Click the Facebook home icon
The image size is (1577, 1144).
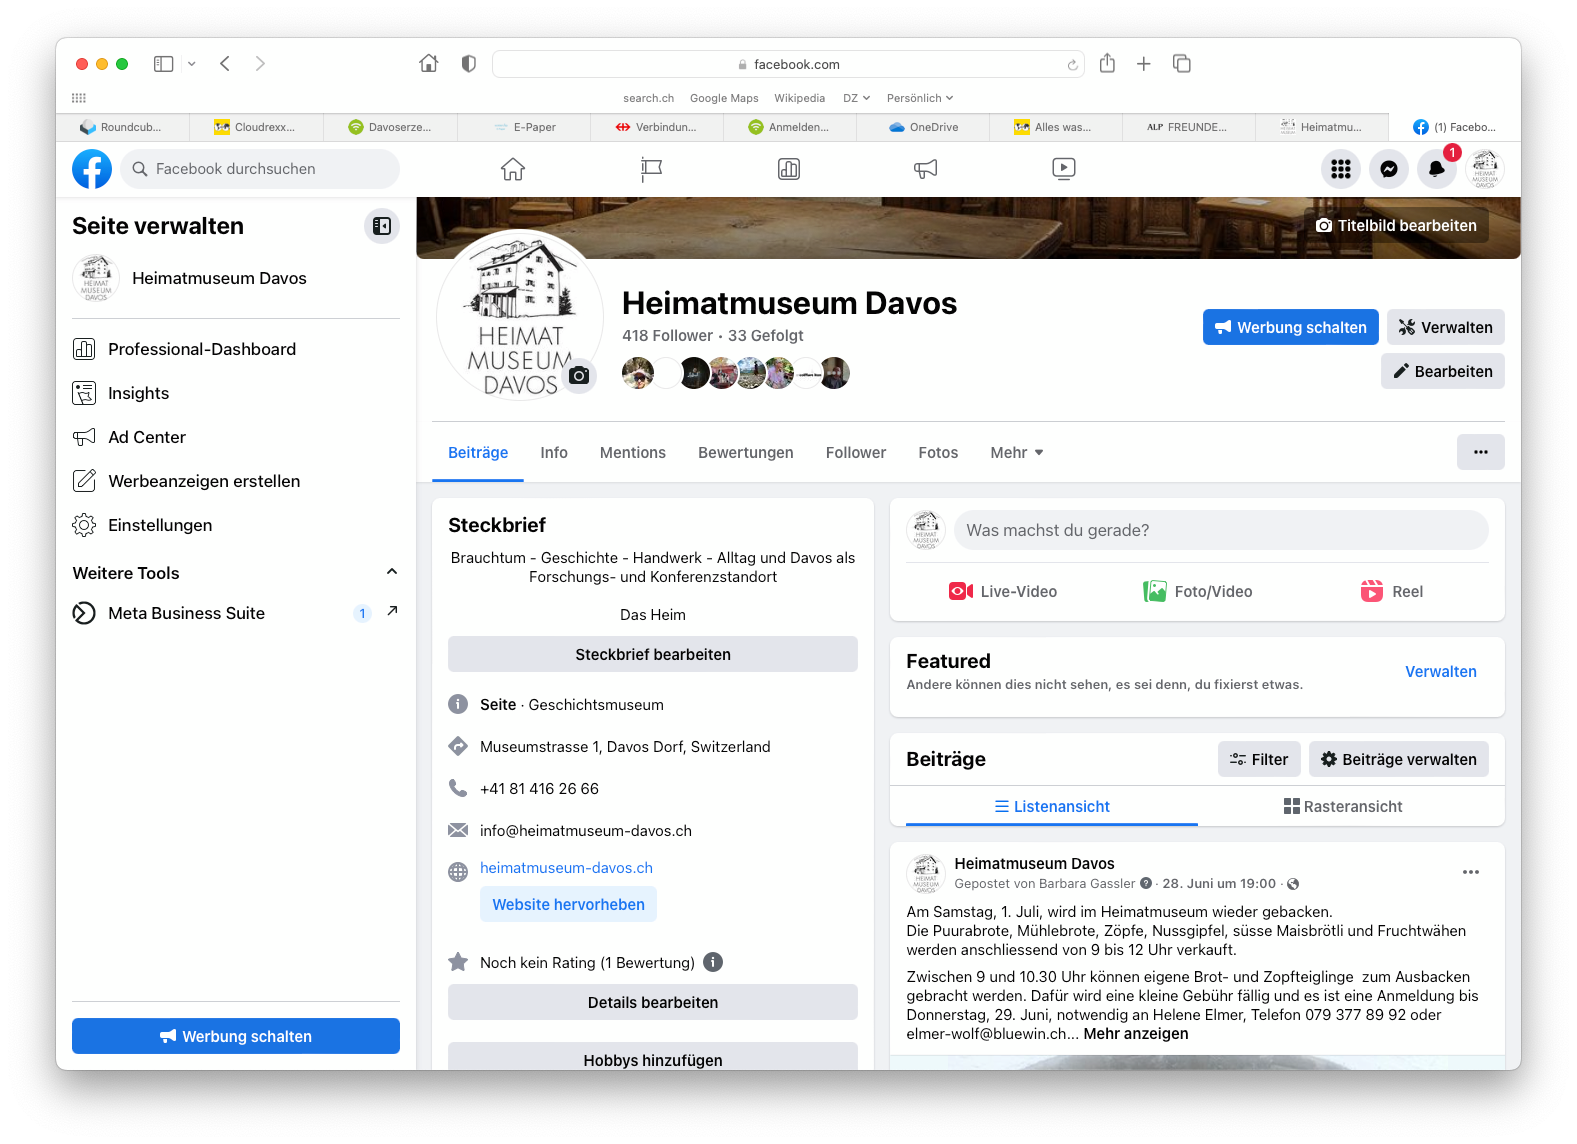513,169
